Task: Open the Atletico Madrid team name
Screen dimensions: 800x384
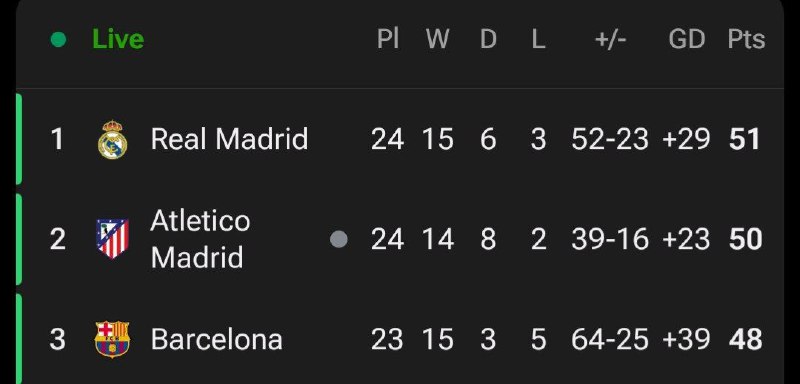Action: click(x=201, y=239)
